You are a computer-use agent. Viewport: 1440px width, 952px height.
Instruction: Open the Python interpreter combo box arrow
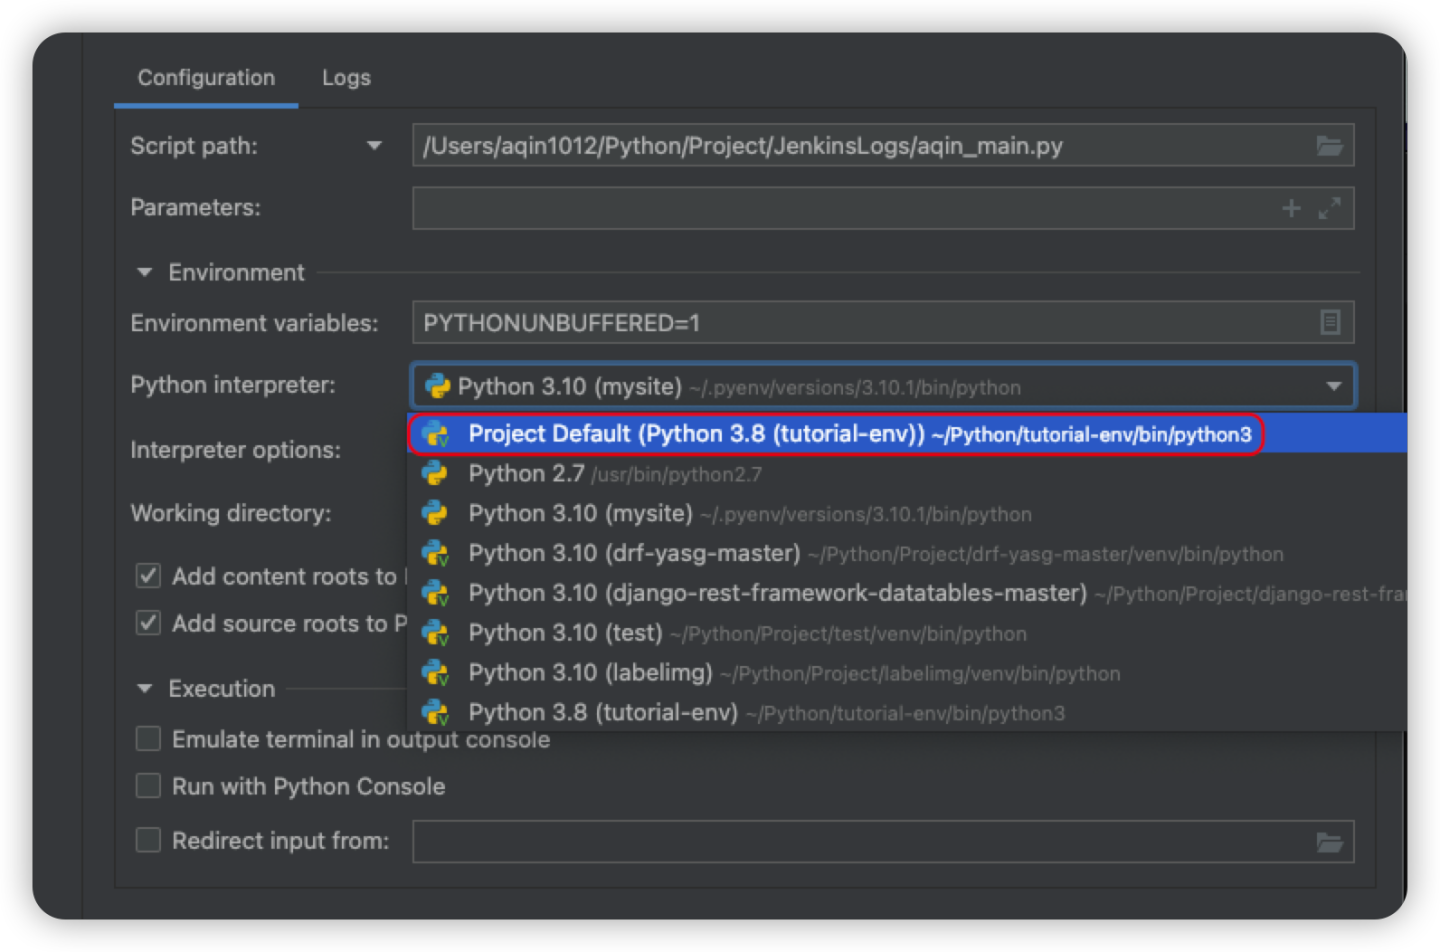pos(1333,386)
